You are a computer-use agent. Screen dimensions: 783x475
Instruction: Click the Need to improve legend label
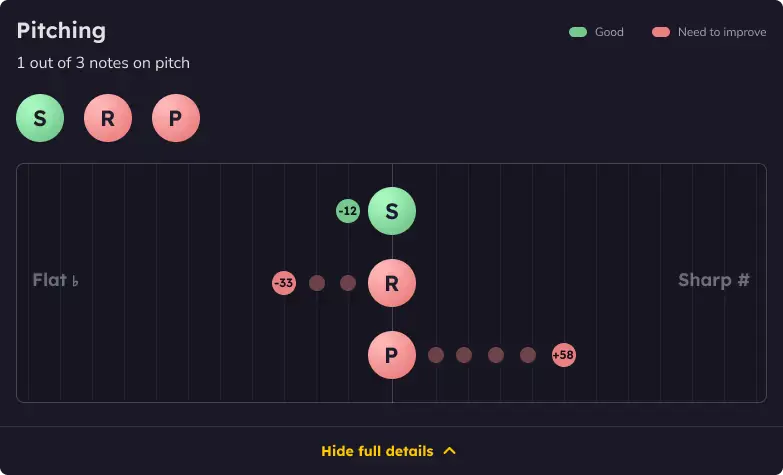coord(722,32)
